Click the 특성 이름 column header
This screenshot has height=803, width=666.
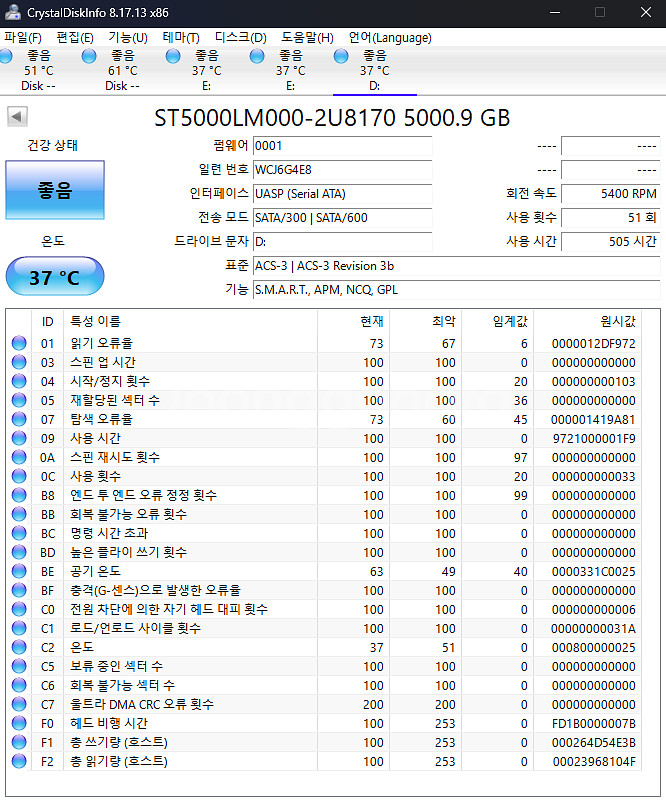tap(191, 322)
